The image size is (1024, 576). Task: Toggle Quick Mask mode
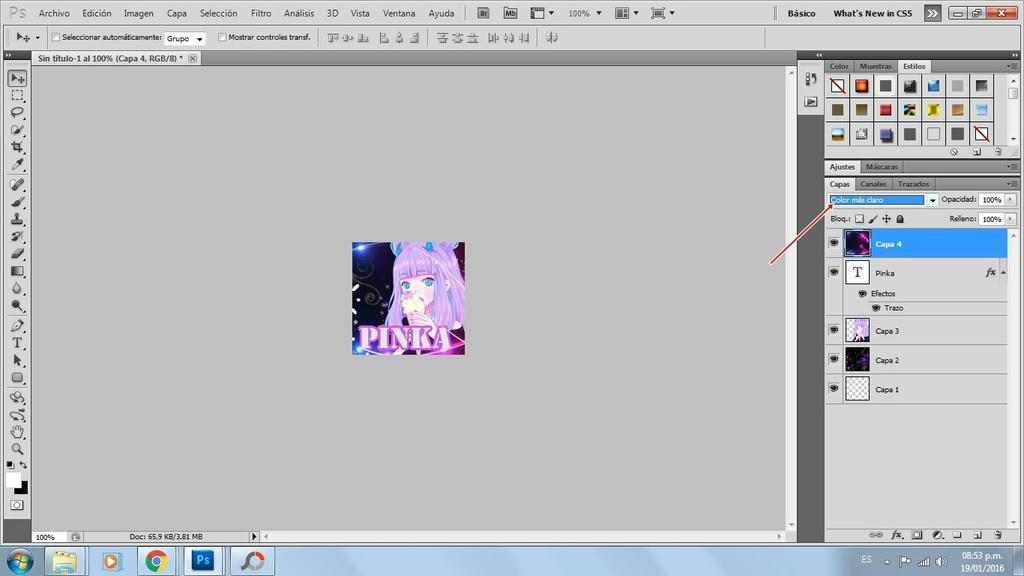tap(17, 505)
